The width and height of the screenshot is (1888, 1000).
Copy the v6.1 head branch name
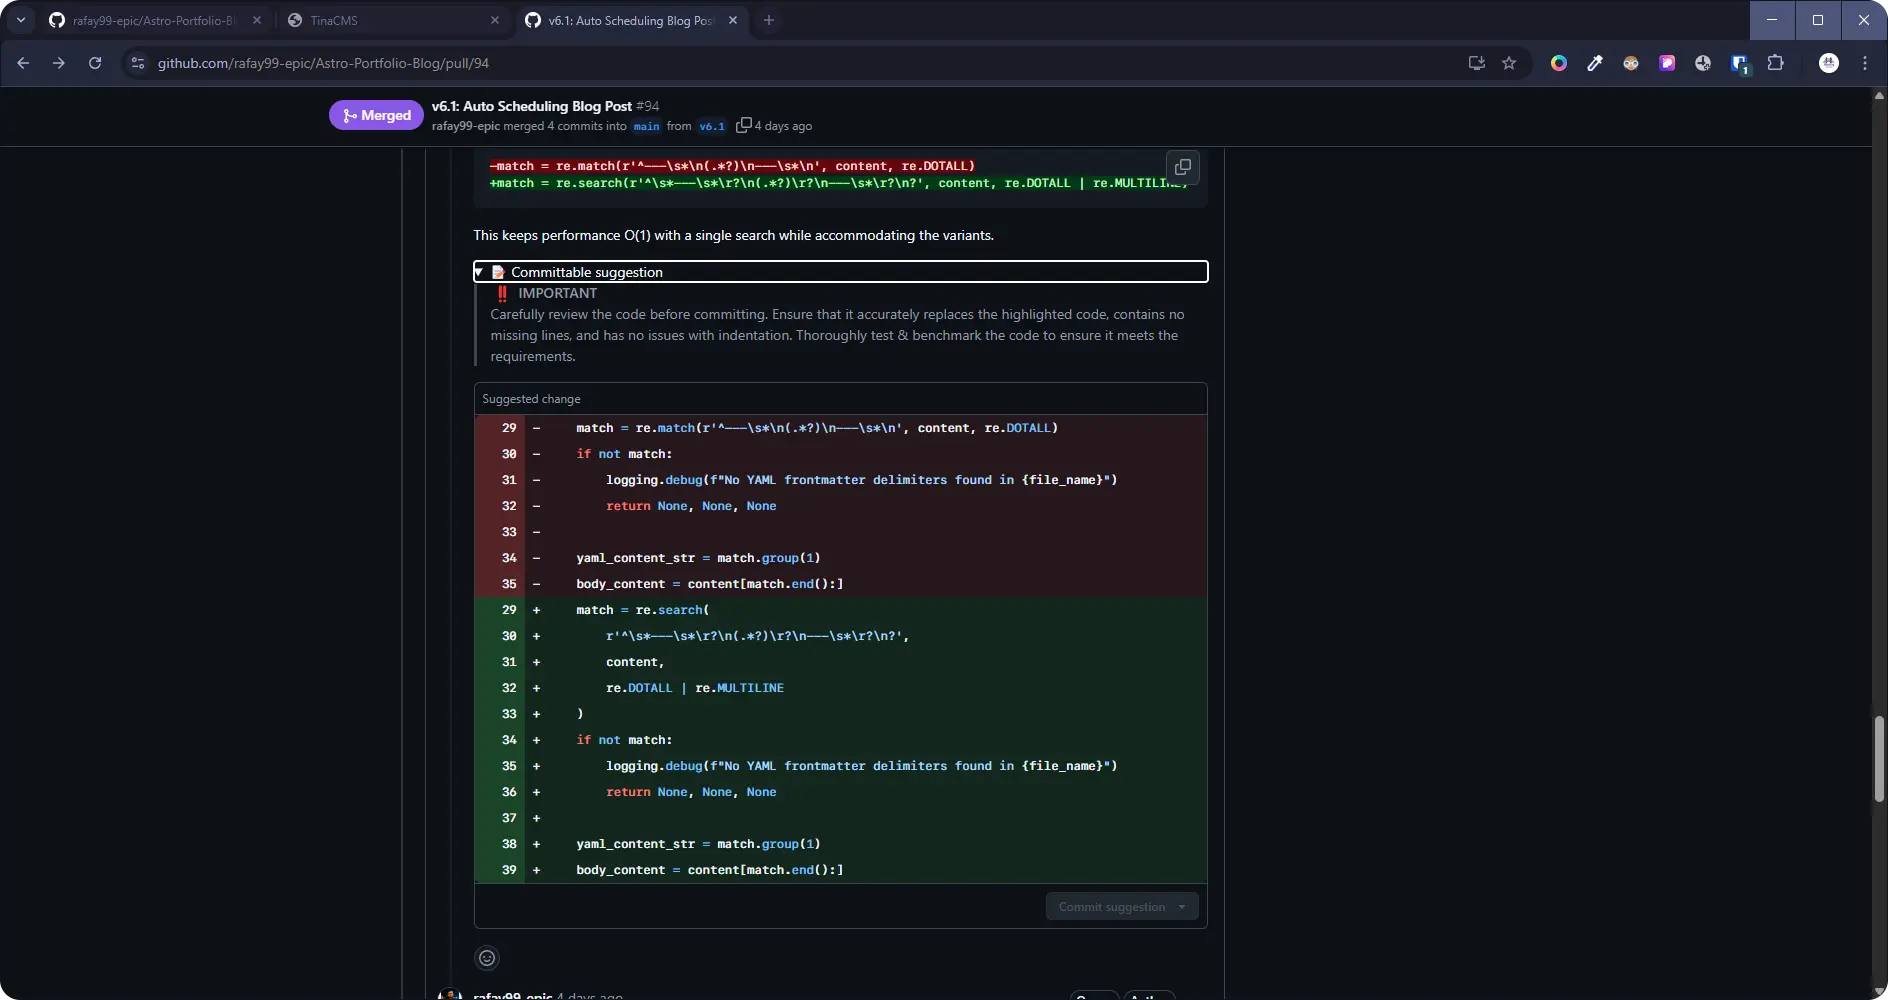tap(743, 126)
